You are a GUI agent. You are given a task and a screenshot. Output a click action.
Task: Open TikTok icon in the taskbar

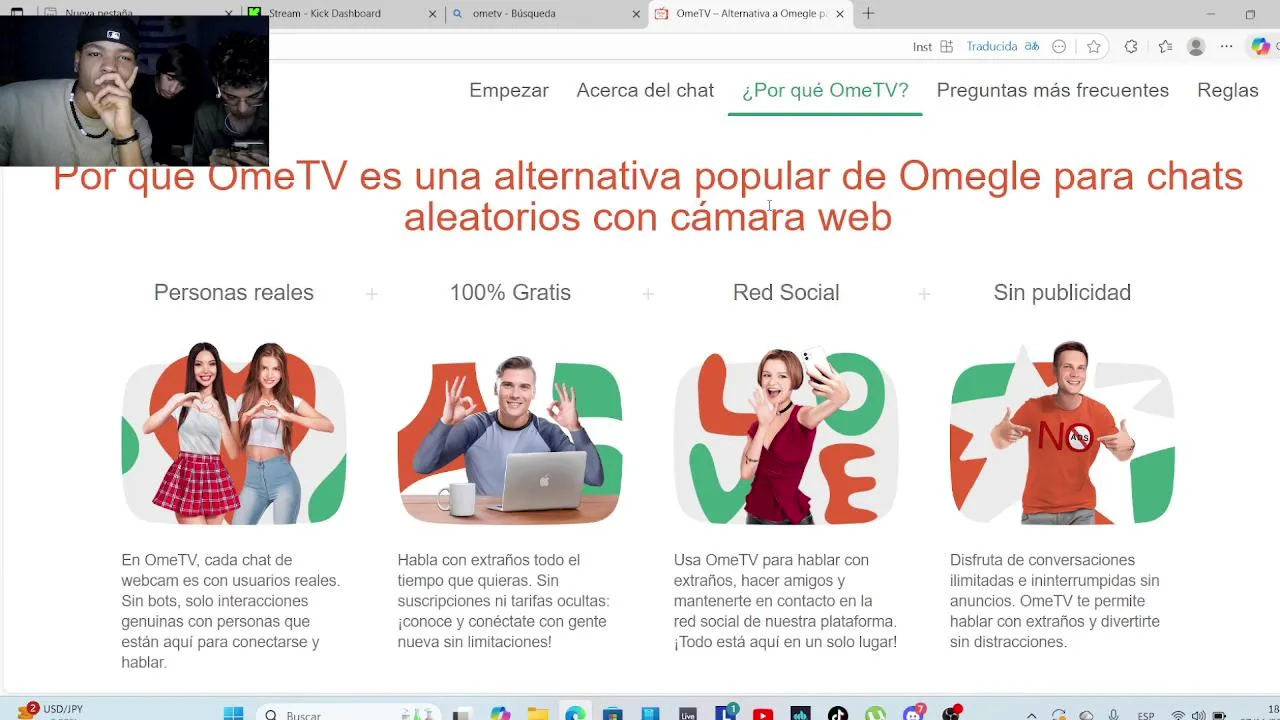point(838,714)
